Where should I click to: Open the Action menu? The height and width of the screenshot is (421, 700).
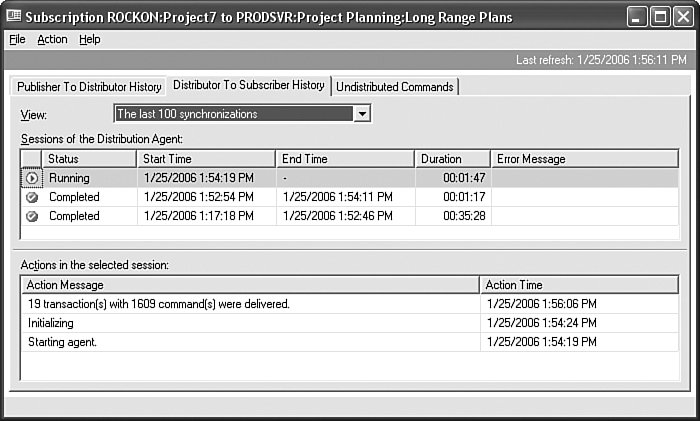(52, 39)
